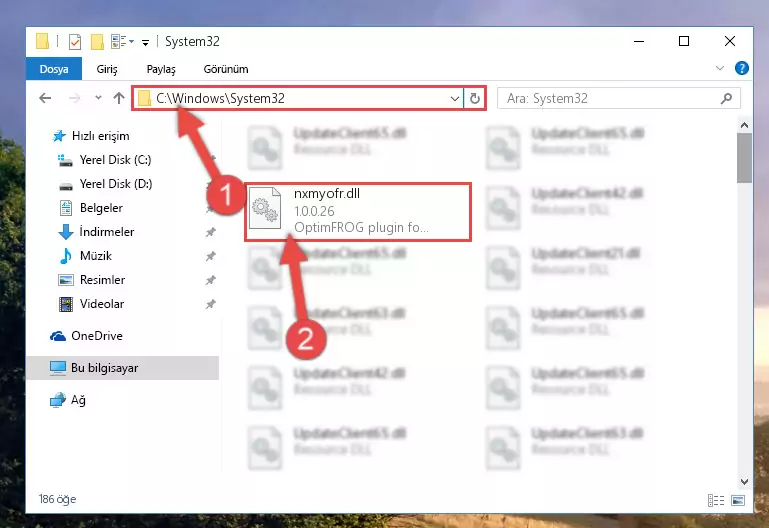769x528 pixels.
Task: Go back with the left arrow
Action: 45,98
